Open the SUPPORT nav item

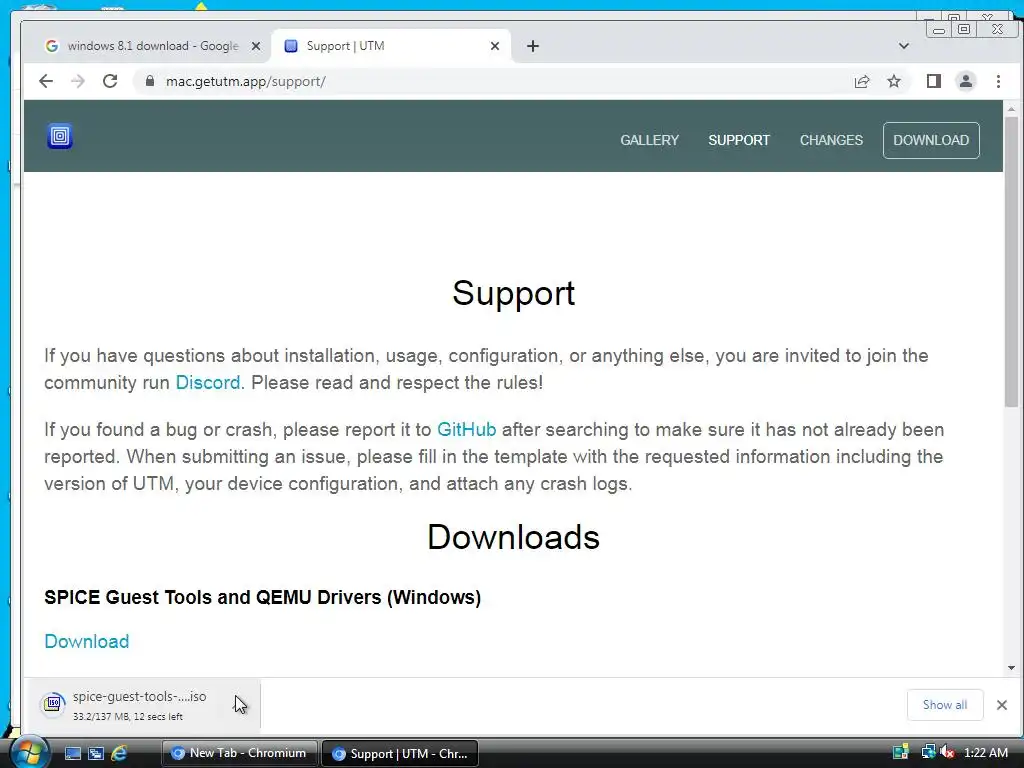tap(739, 140)
